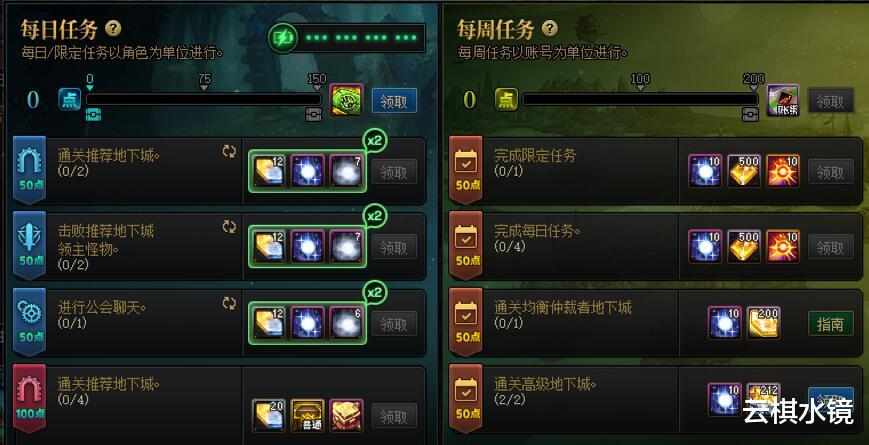Click the green daily reward chest icon
869x445 pixels.
pos(346,100)
